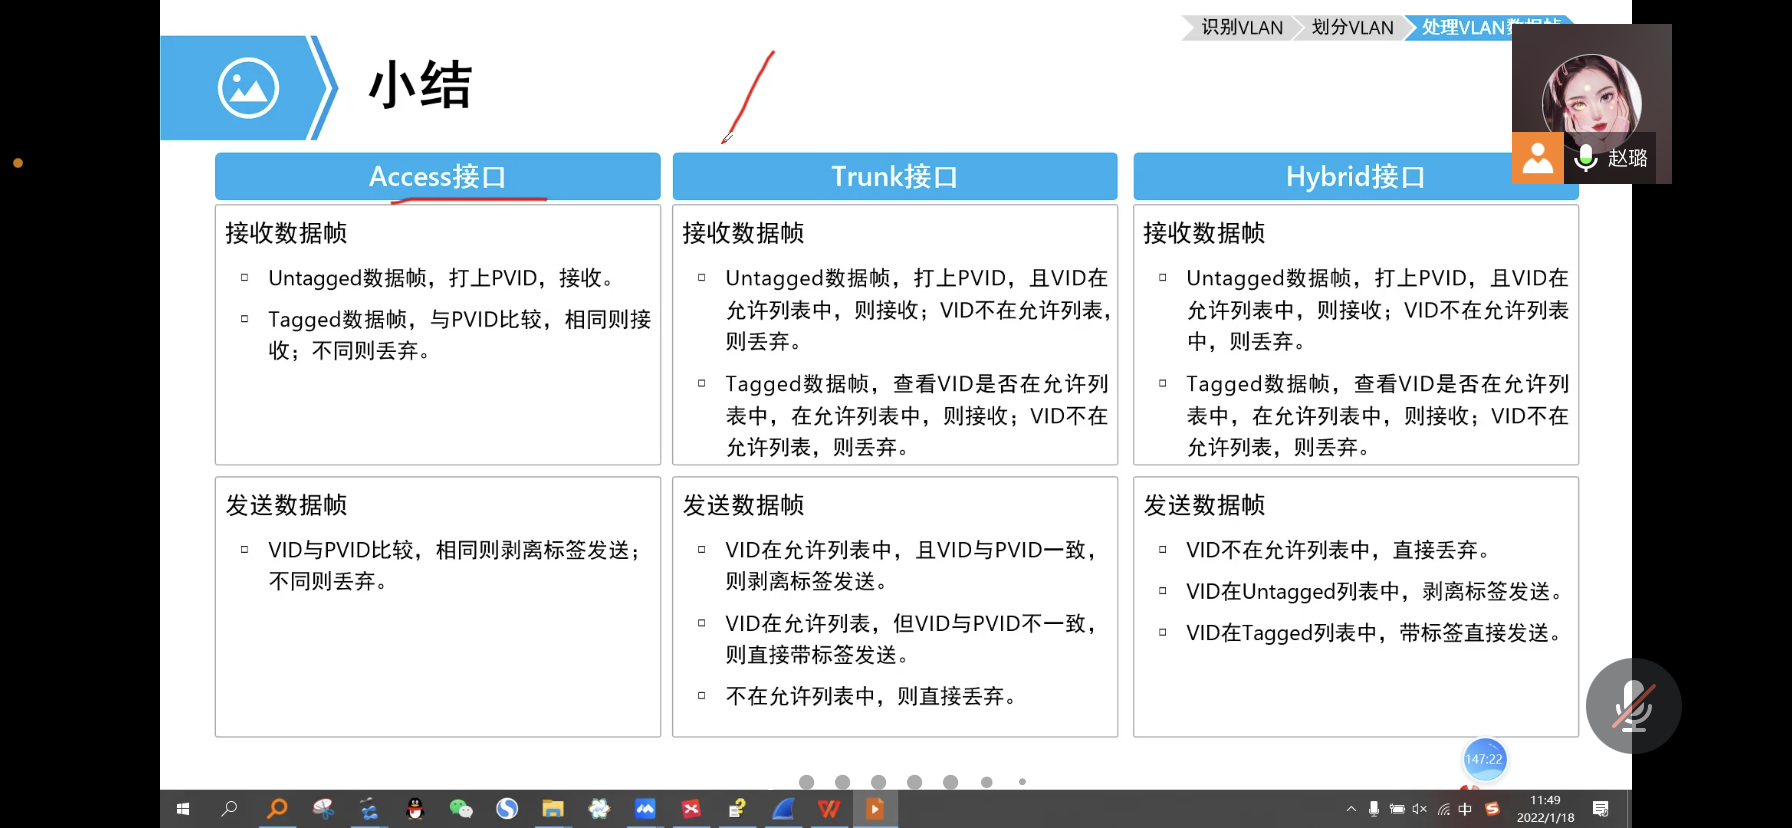The image size is (1792, 828).
Task: Open the pinwheel fan app in taskbar
Action: click(599, 809)
